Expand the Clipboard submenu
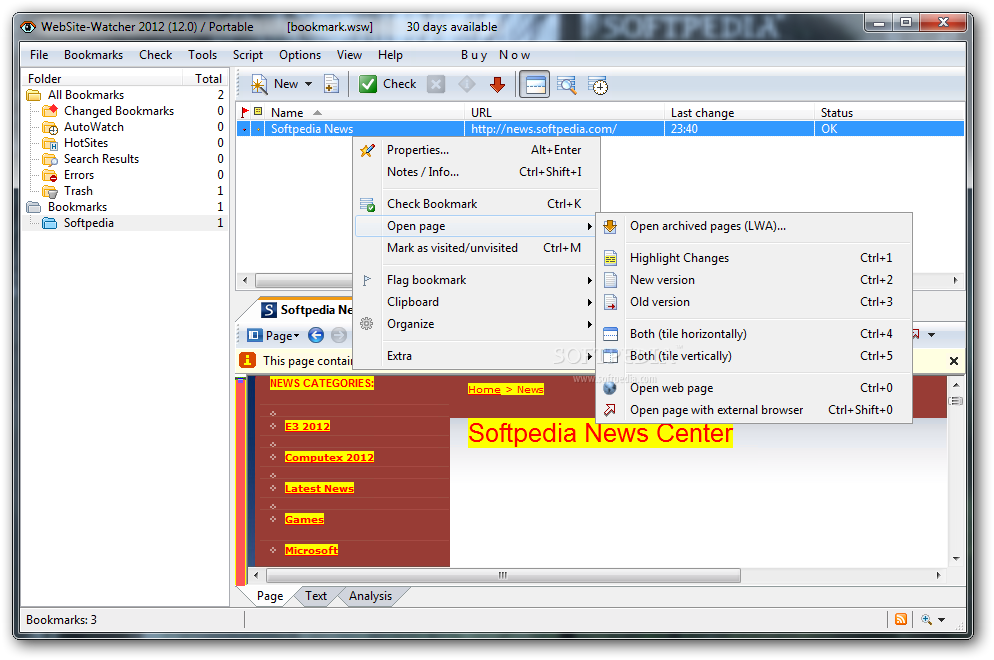Viewport: 994px width, 660px height. 476,302
